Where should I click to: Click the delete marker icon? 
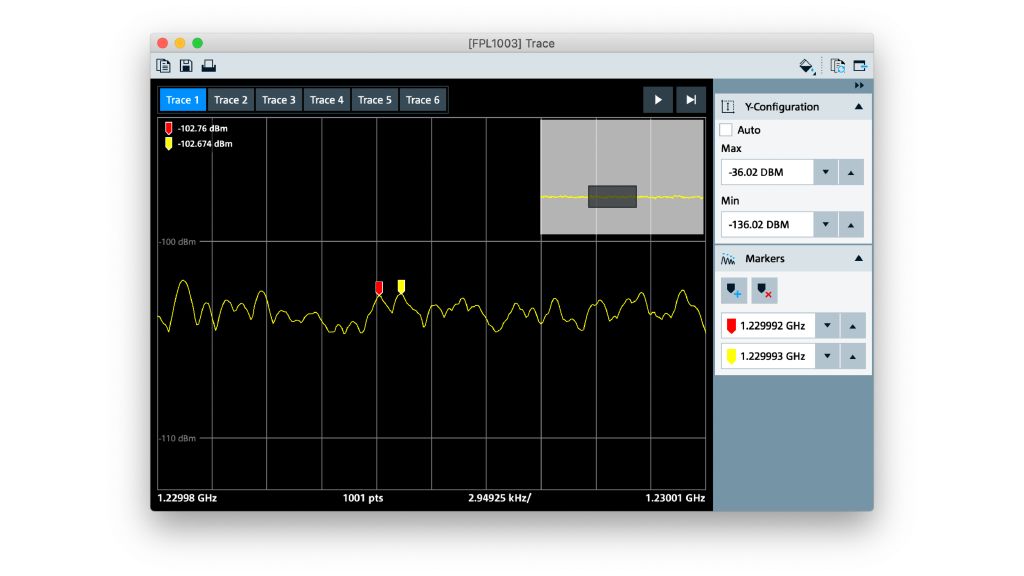pos(764,291)
